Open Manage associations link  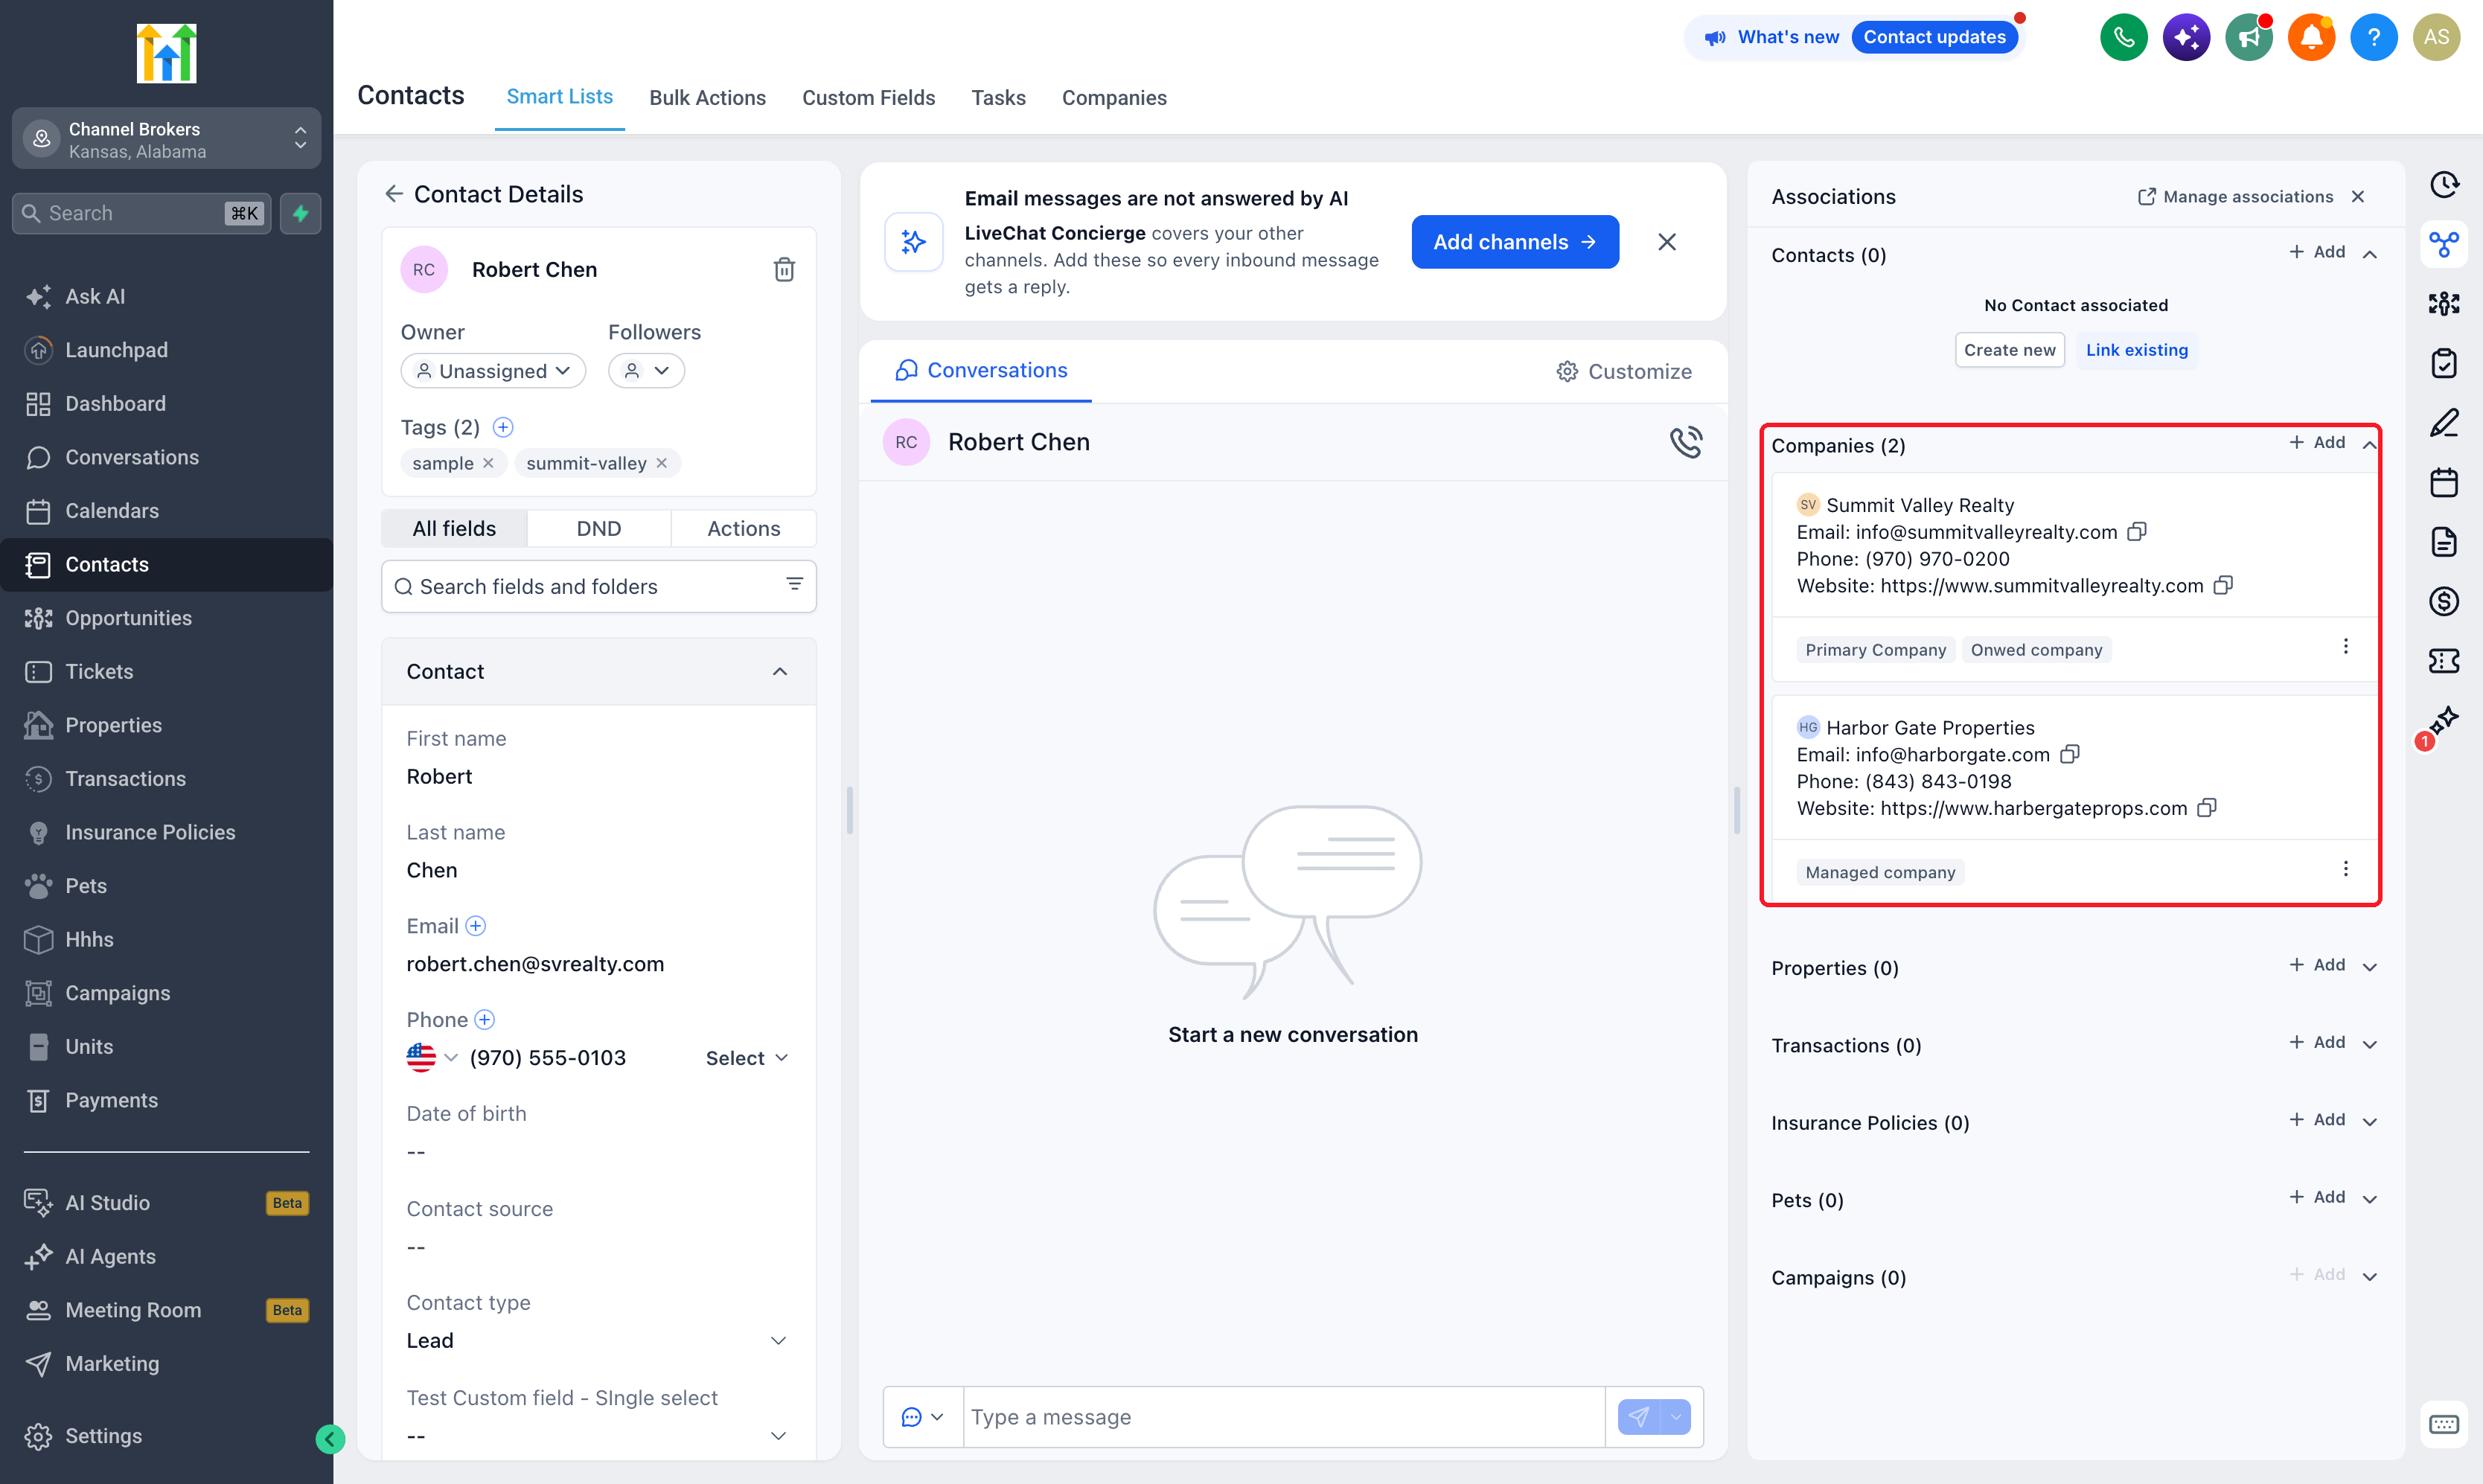[x=2235, y=197]
